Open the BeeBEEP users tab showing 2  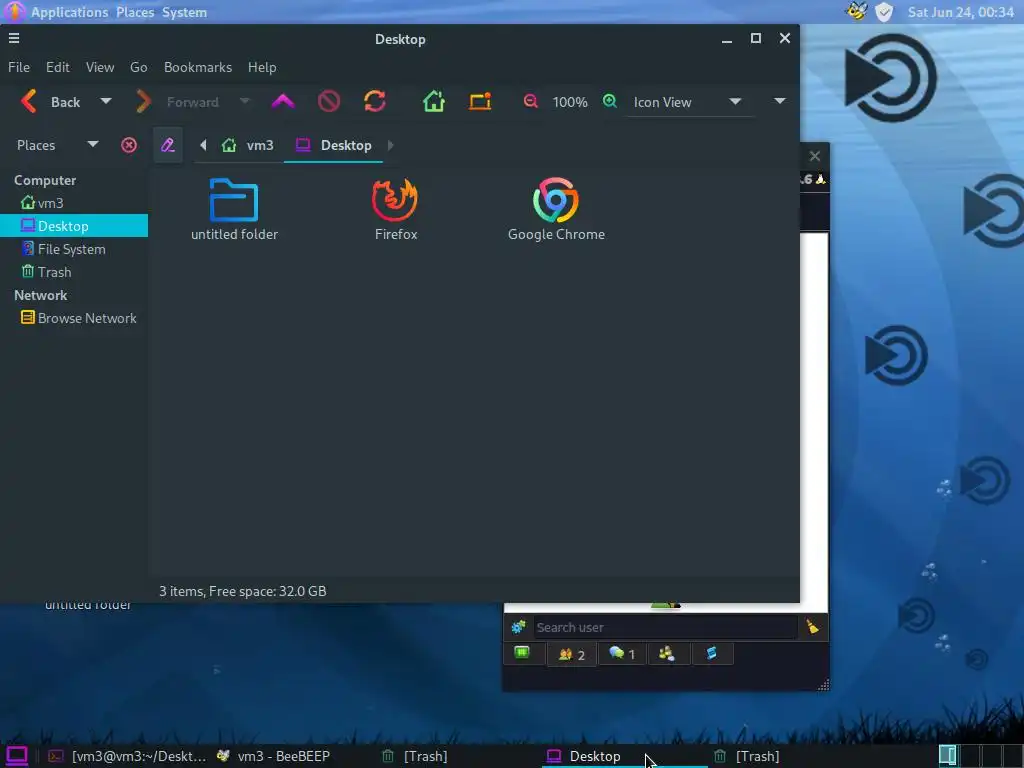[x=572, y=654]
